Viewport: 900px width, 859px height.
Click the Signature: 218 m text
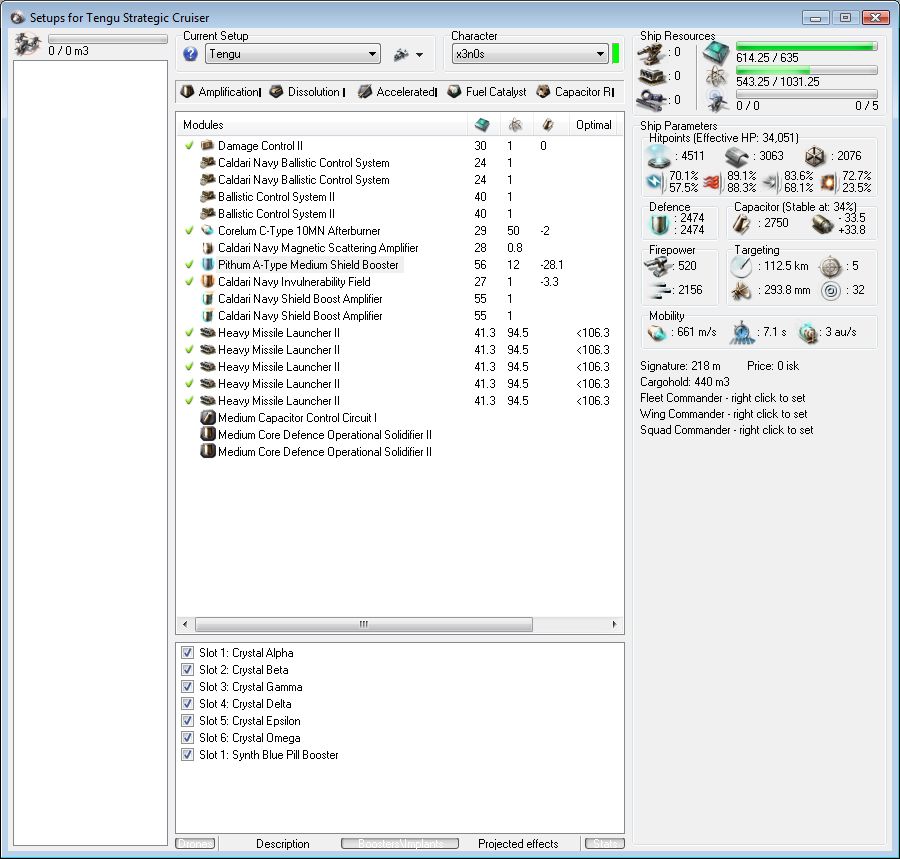pyautogui.click(x=680, y=366)
